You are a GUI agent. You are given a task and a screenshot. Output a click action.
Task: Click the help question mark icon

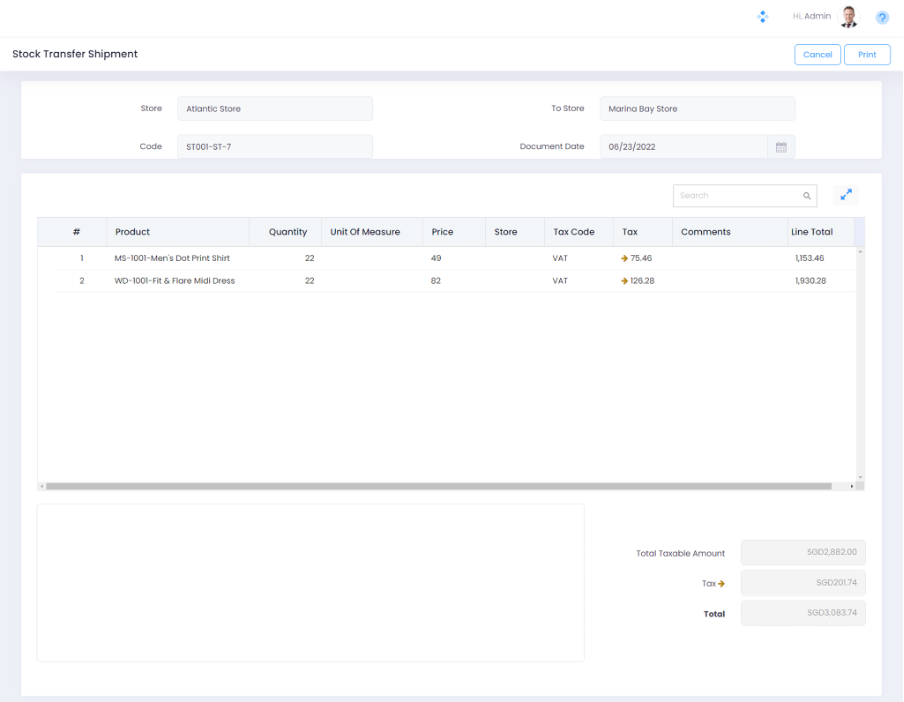[882, 18]
